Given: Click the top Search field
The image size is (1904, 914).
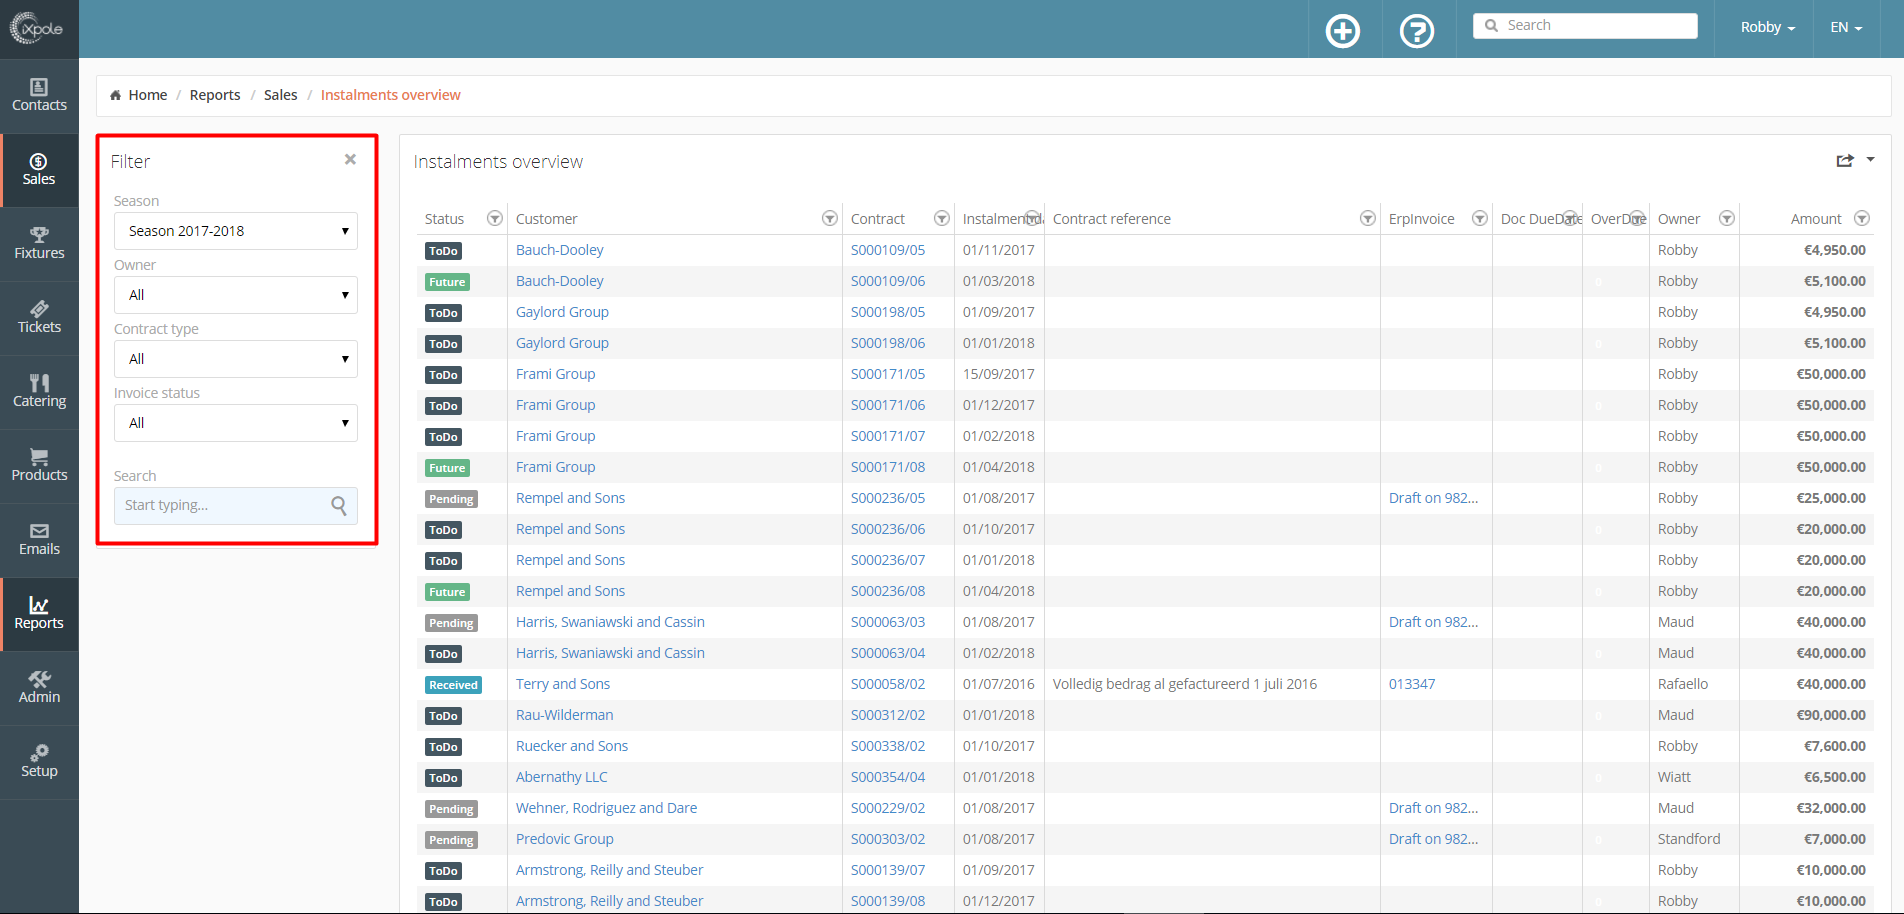Looking at the screenshot, I should tap(1585, 26).
